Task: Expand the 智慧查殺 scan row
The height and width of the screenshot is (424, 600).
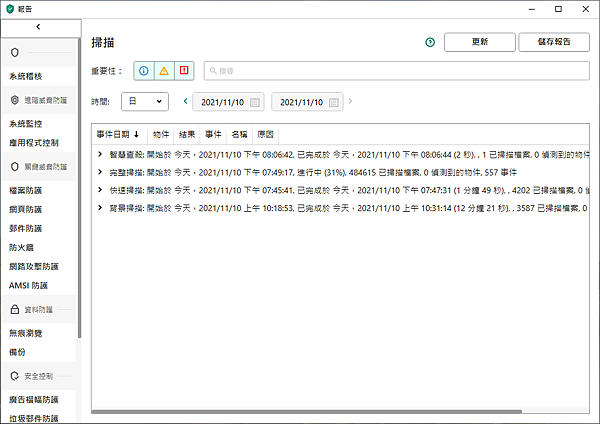Action: [x=100, y=154]
